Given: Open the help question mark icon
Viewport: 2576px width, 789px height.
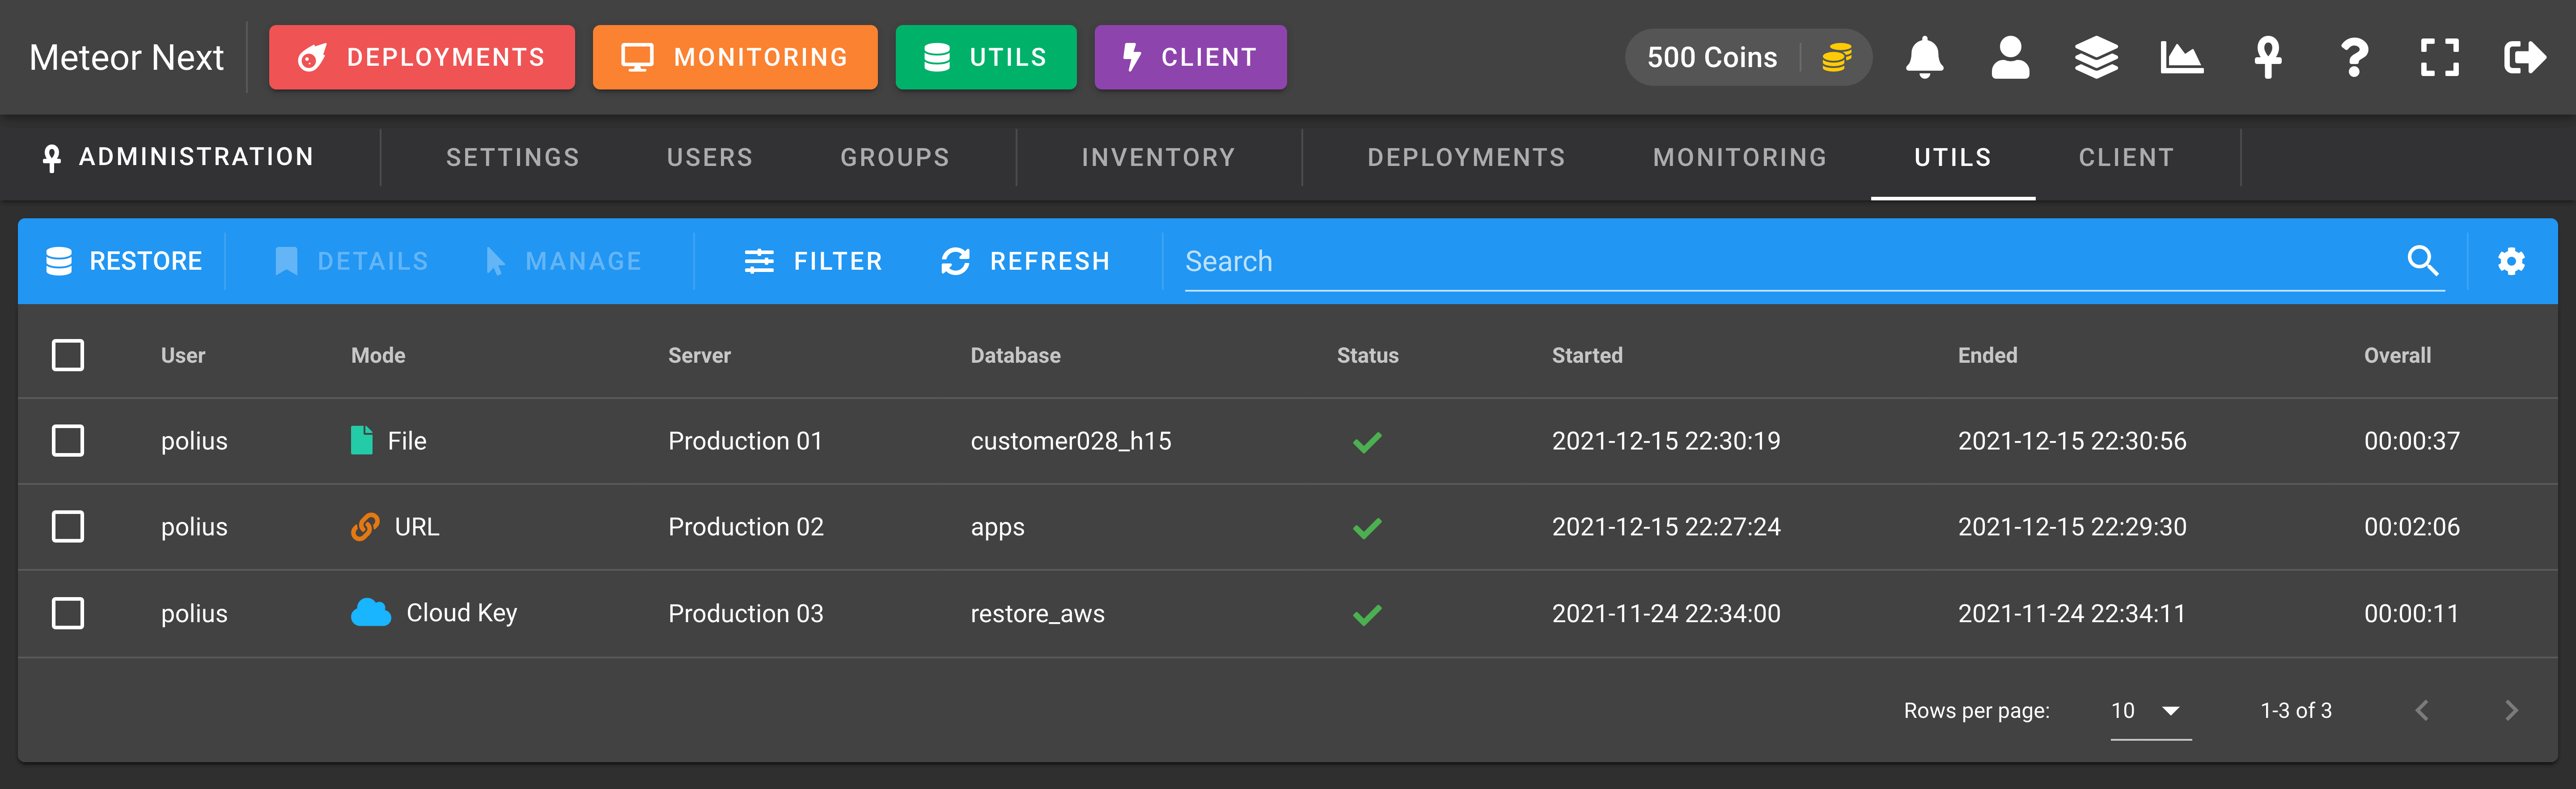Looking at the screenshot, I should click(2354, 57).
